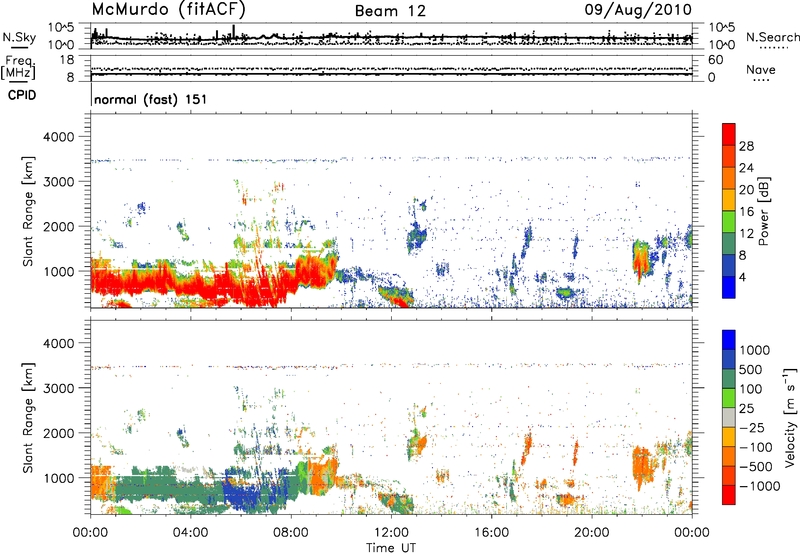Click the '4' tick on Power scale
This screenshot has height=554, width=800.
point(742,277)
